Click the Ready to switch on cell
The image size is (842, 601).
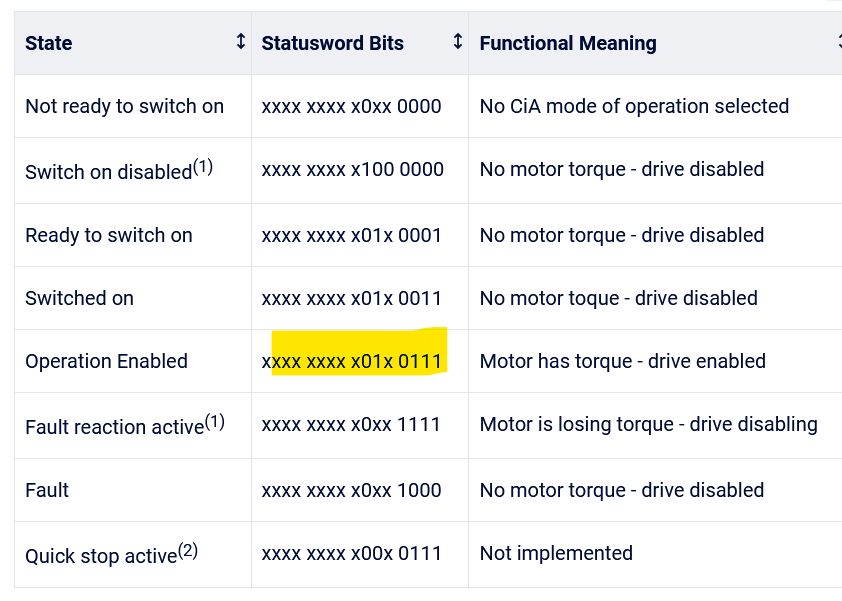108,235
